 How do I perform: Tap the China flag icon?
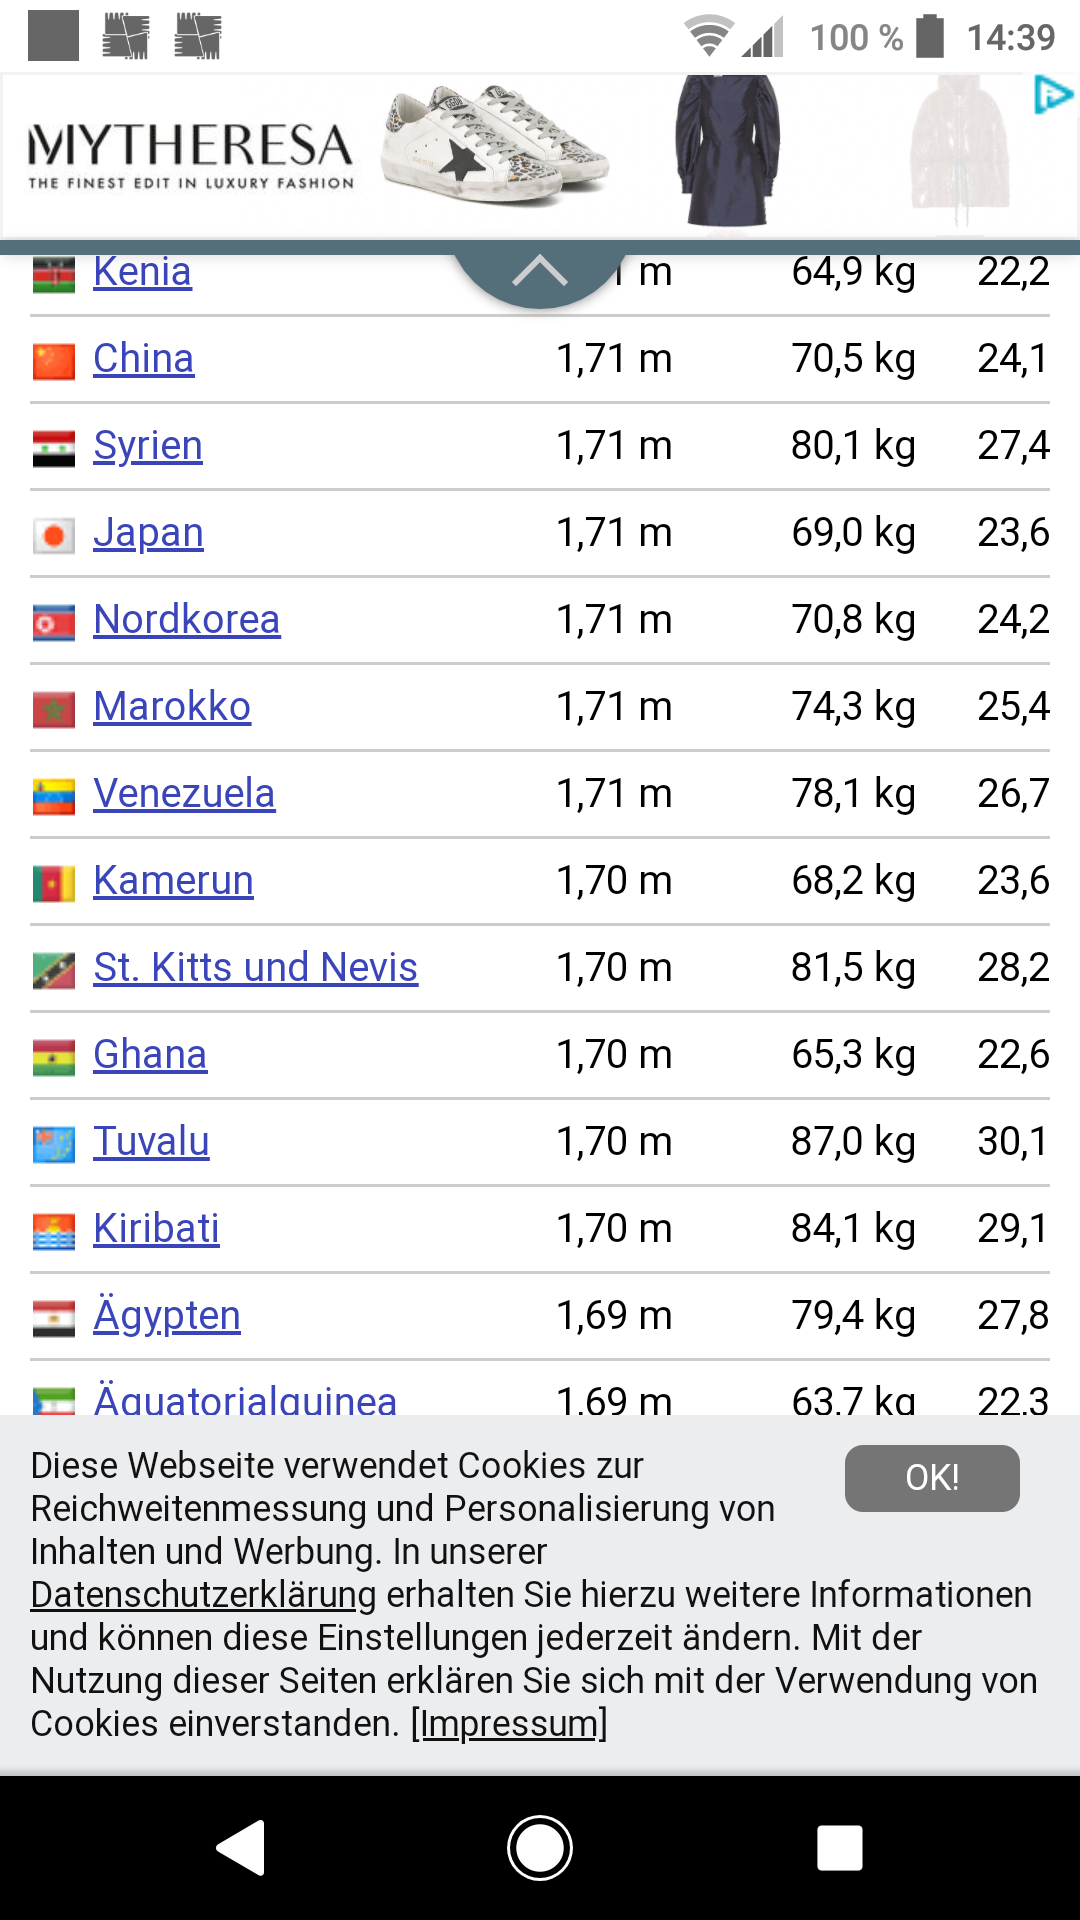click(54, 361)
